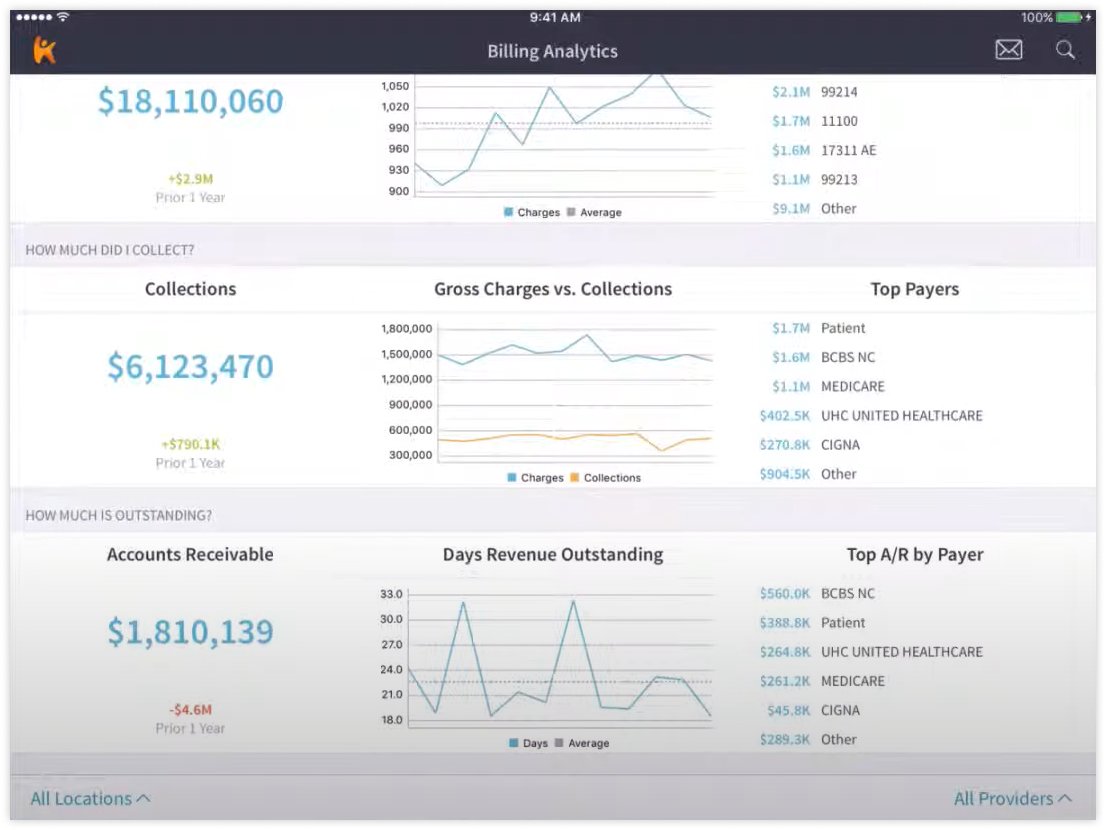Tap the battery indicator in the status bar
Image resolution: width=1106 pixels, height=830 pixels.
(x=1070, y=17)
